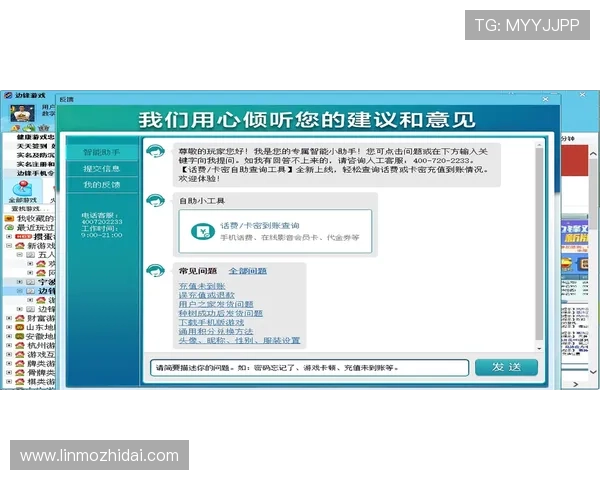Viewport: 600px width, 480px height.
Task: Expand the 棋类游 tree node
Action: [x=9, y=382]
